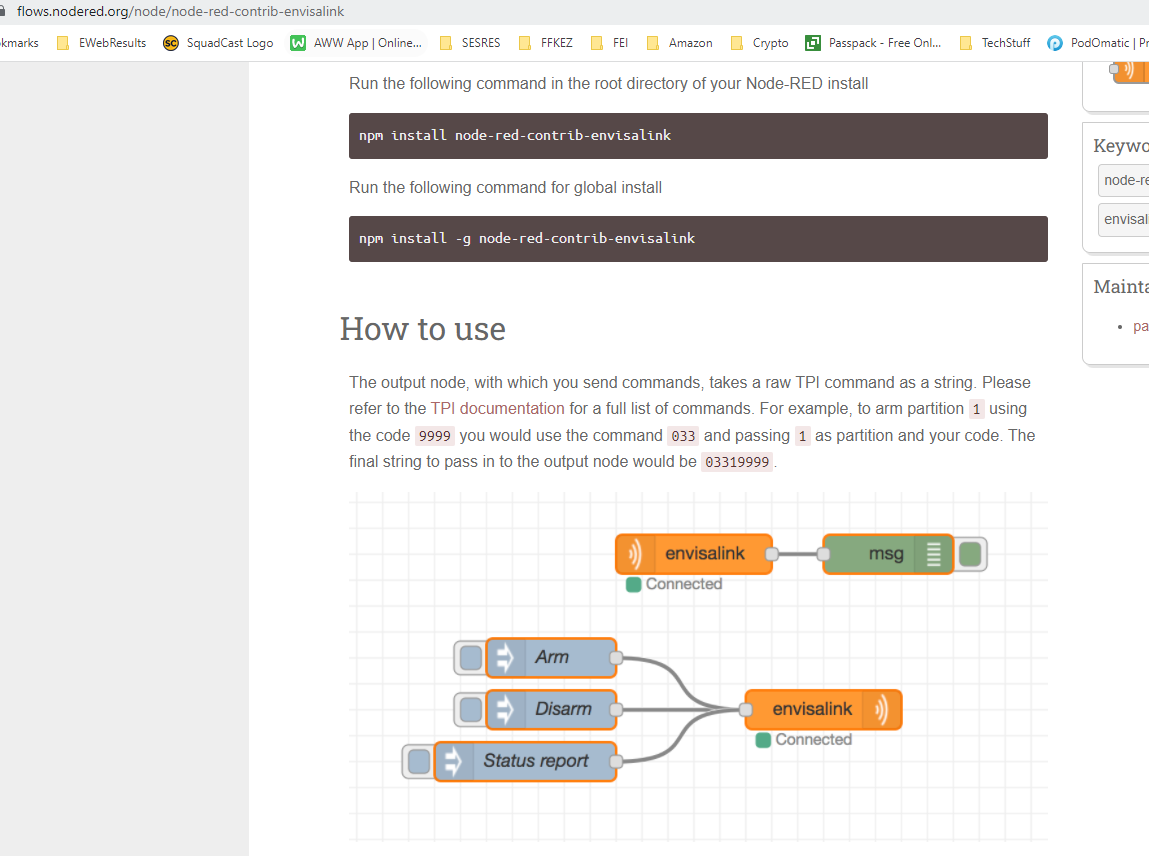Click Connected status under output envisalink node
Viewport: 1149px width, 856px height.
805,740
